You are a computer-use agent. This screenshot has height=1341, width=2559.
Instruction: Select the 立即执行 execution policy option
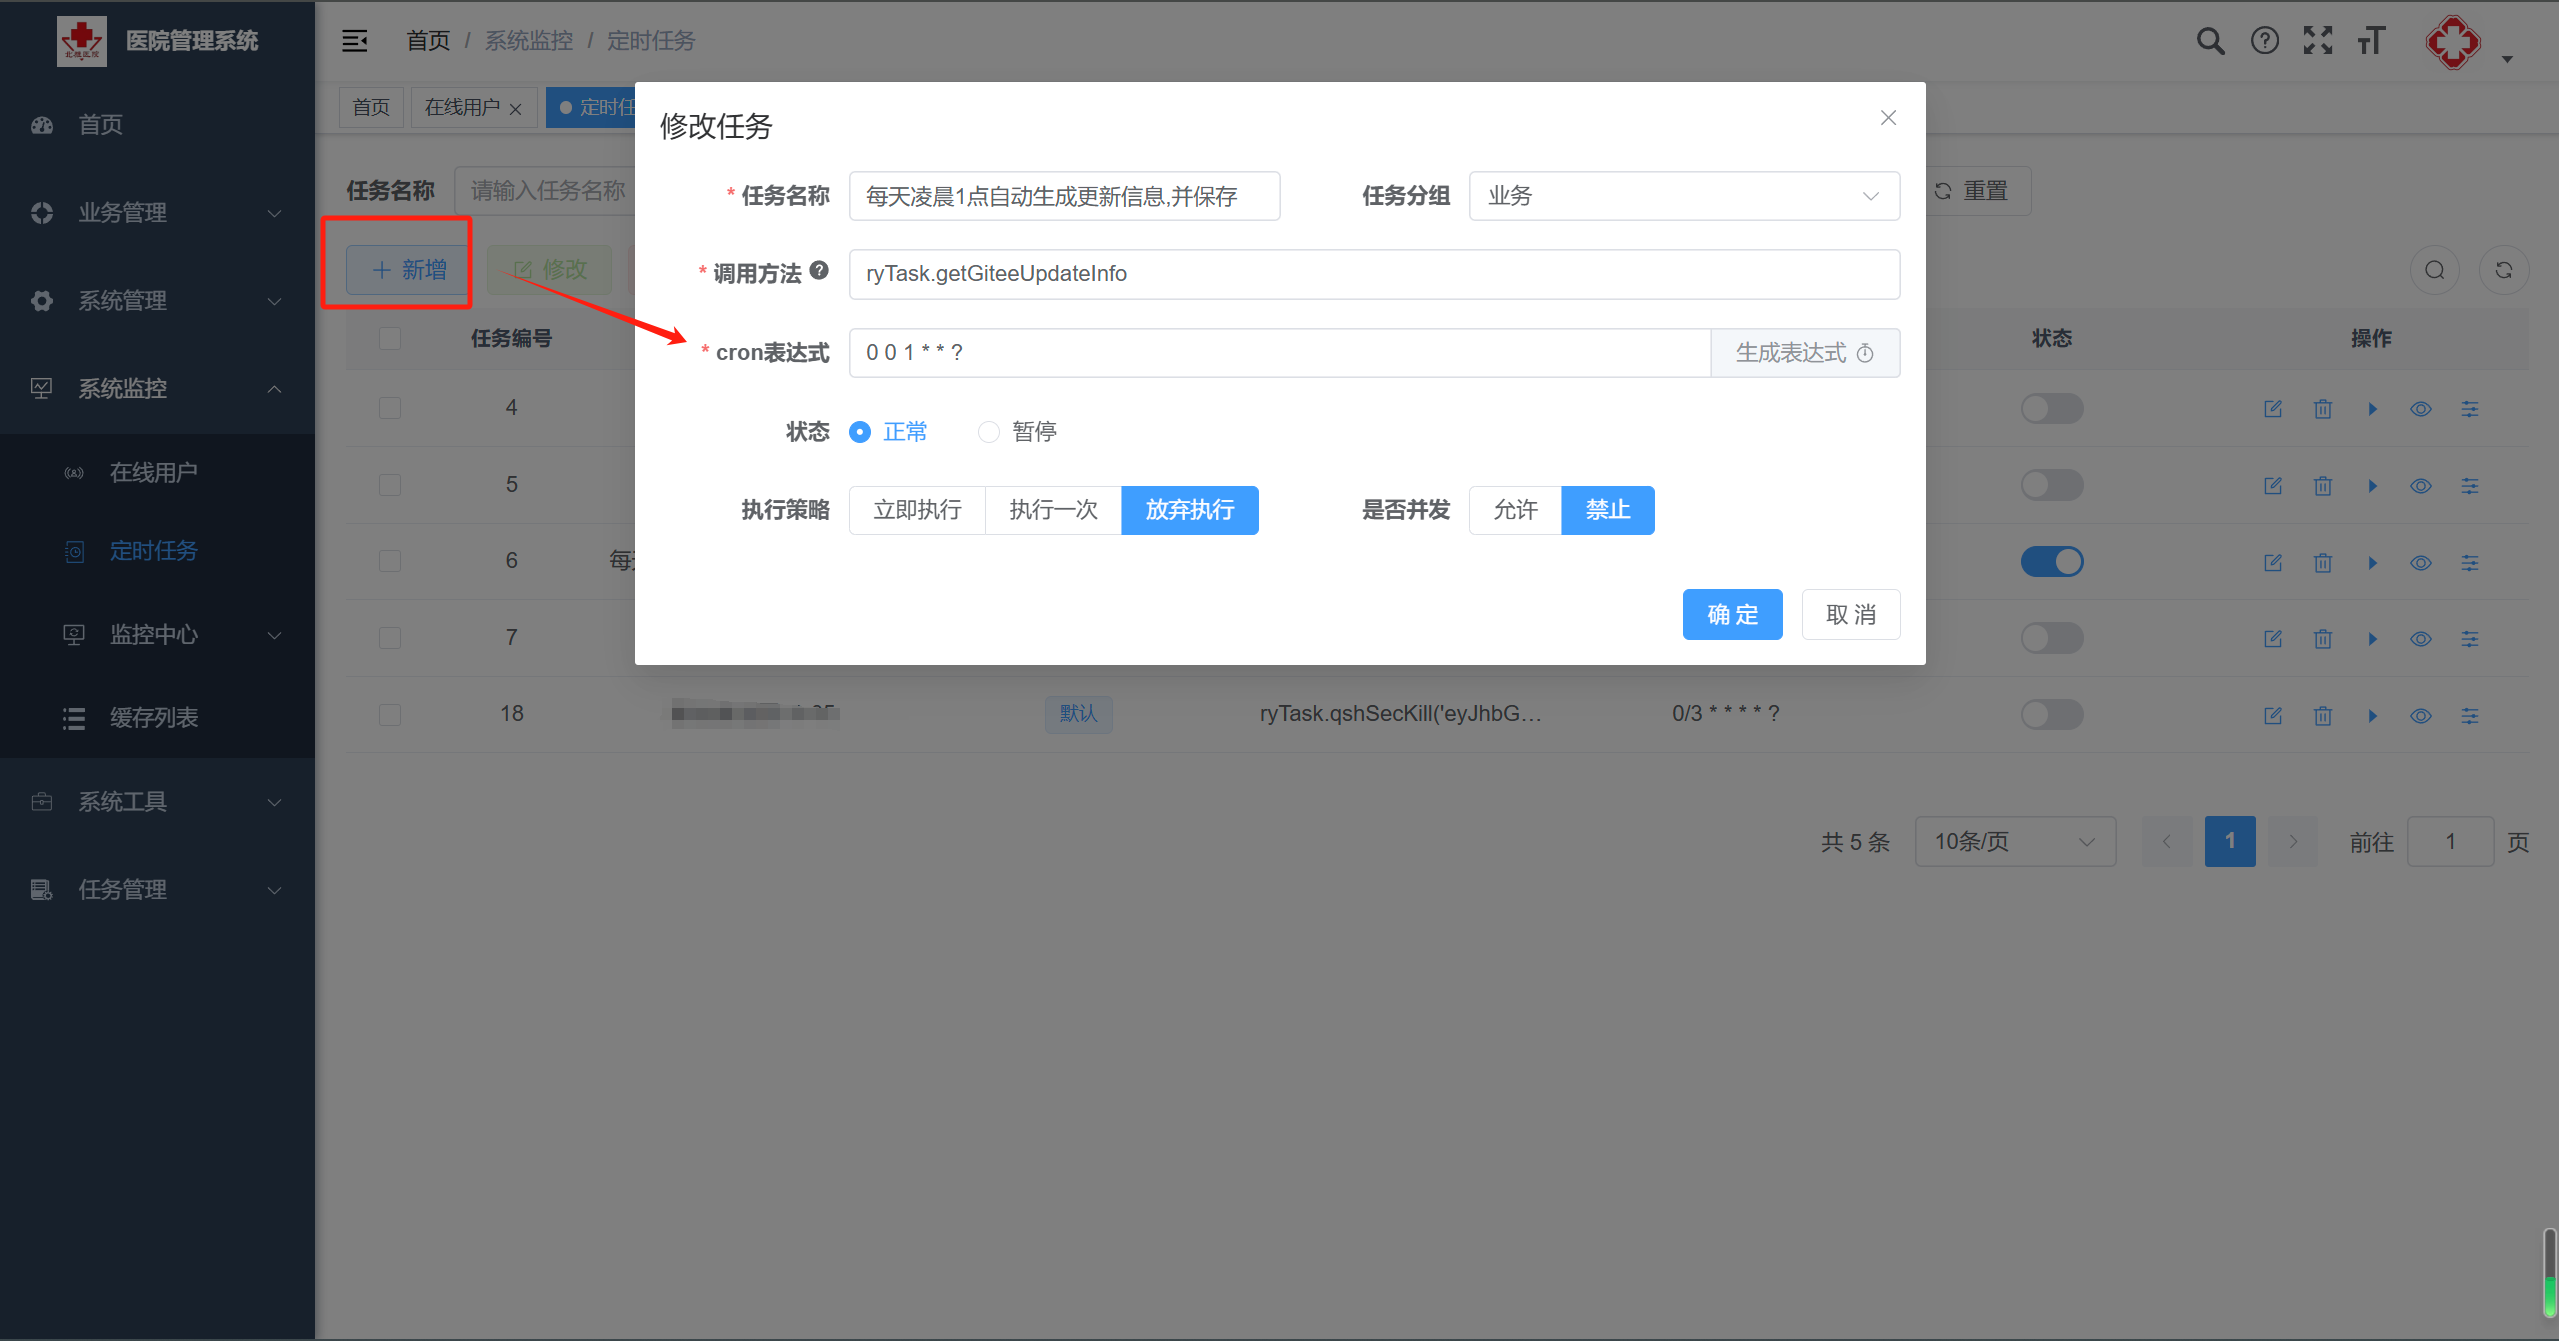pyautogui.click(x=917, y=510)
